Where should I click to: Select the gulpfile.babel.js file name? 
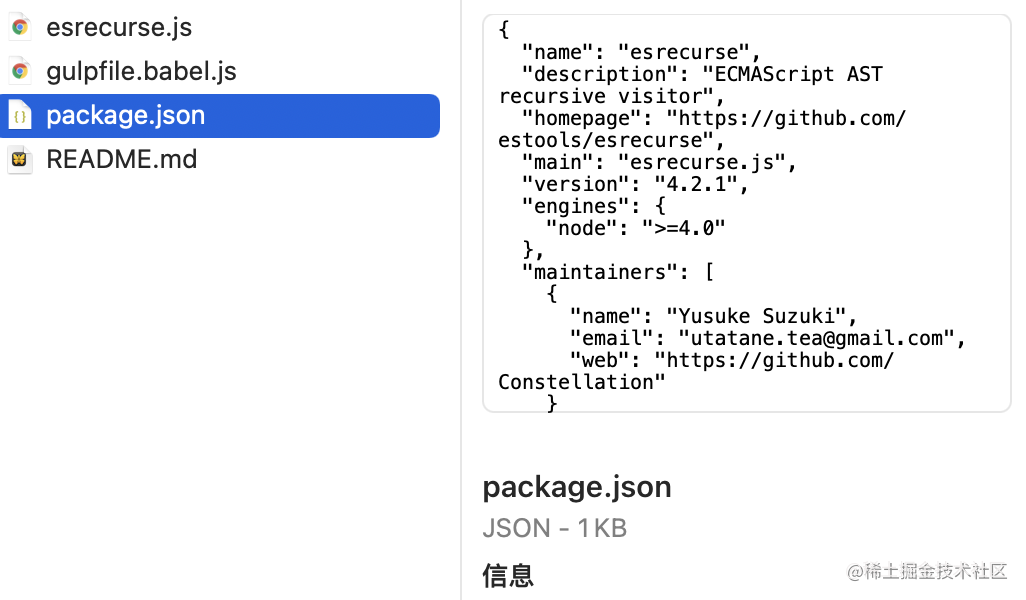[141, 71]
